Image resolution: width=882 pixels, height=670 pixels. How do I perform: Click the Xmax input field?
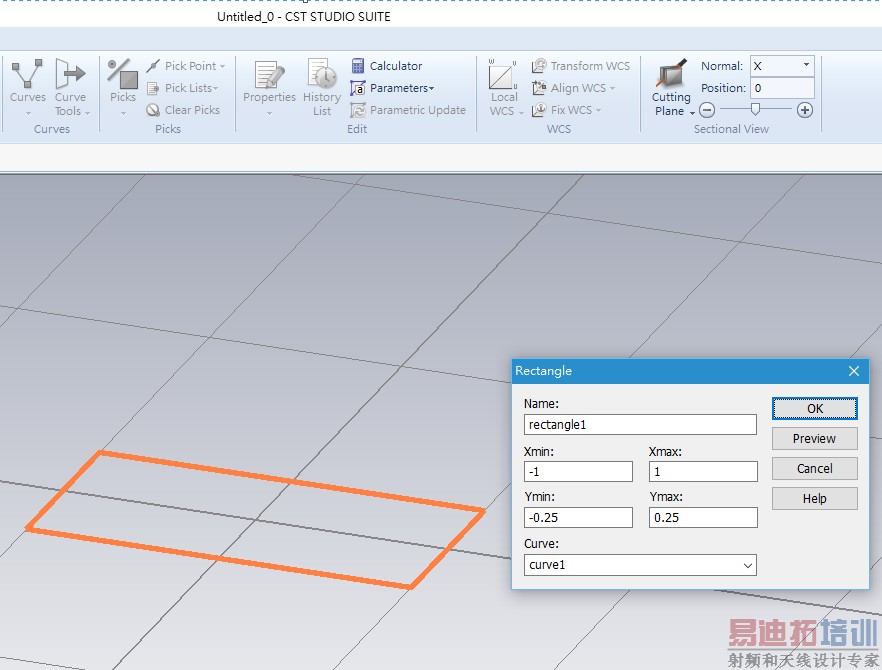tap(703, 471)
